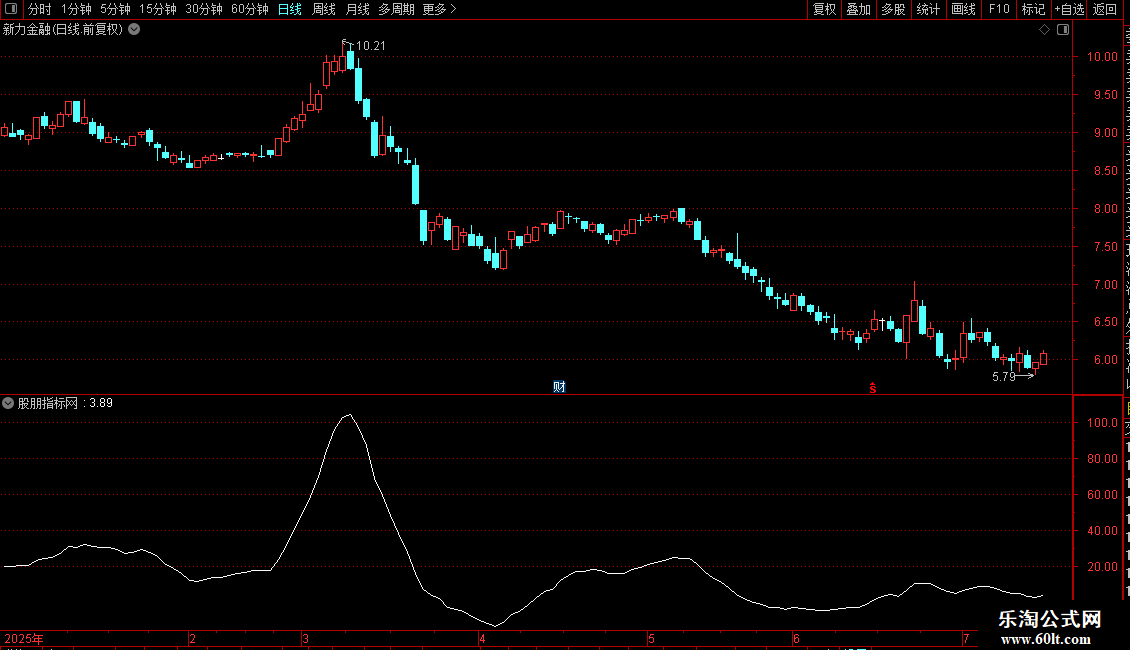Open 多股 multi-stock view
The height and width of the screenshot is (650, 1130).
[x=893, y=9]
